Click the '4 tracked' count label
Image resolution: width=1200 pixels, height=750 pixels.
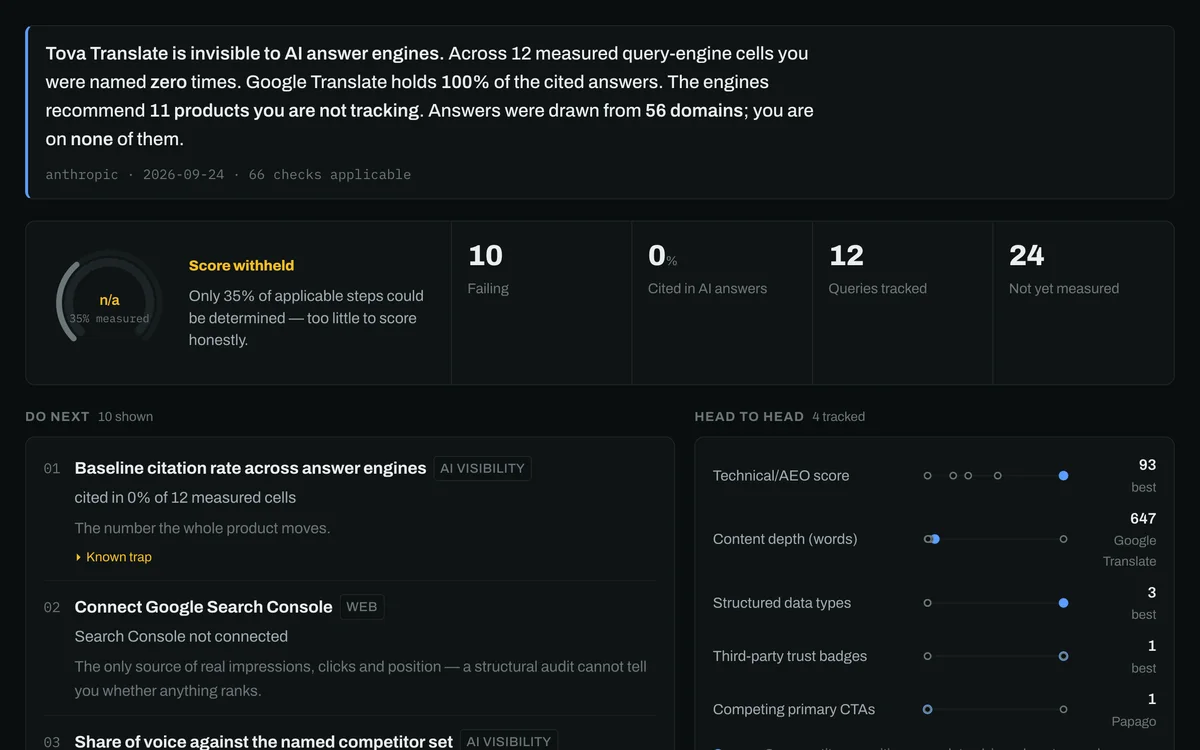click(x=838, y=416)
